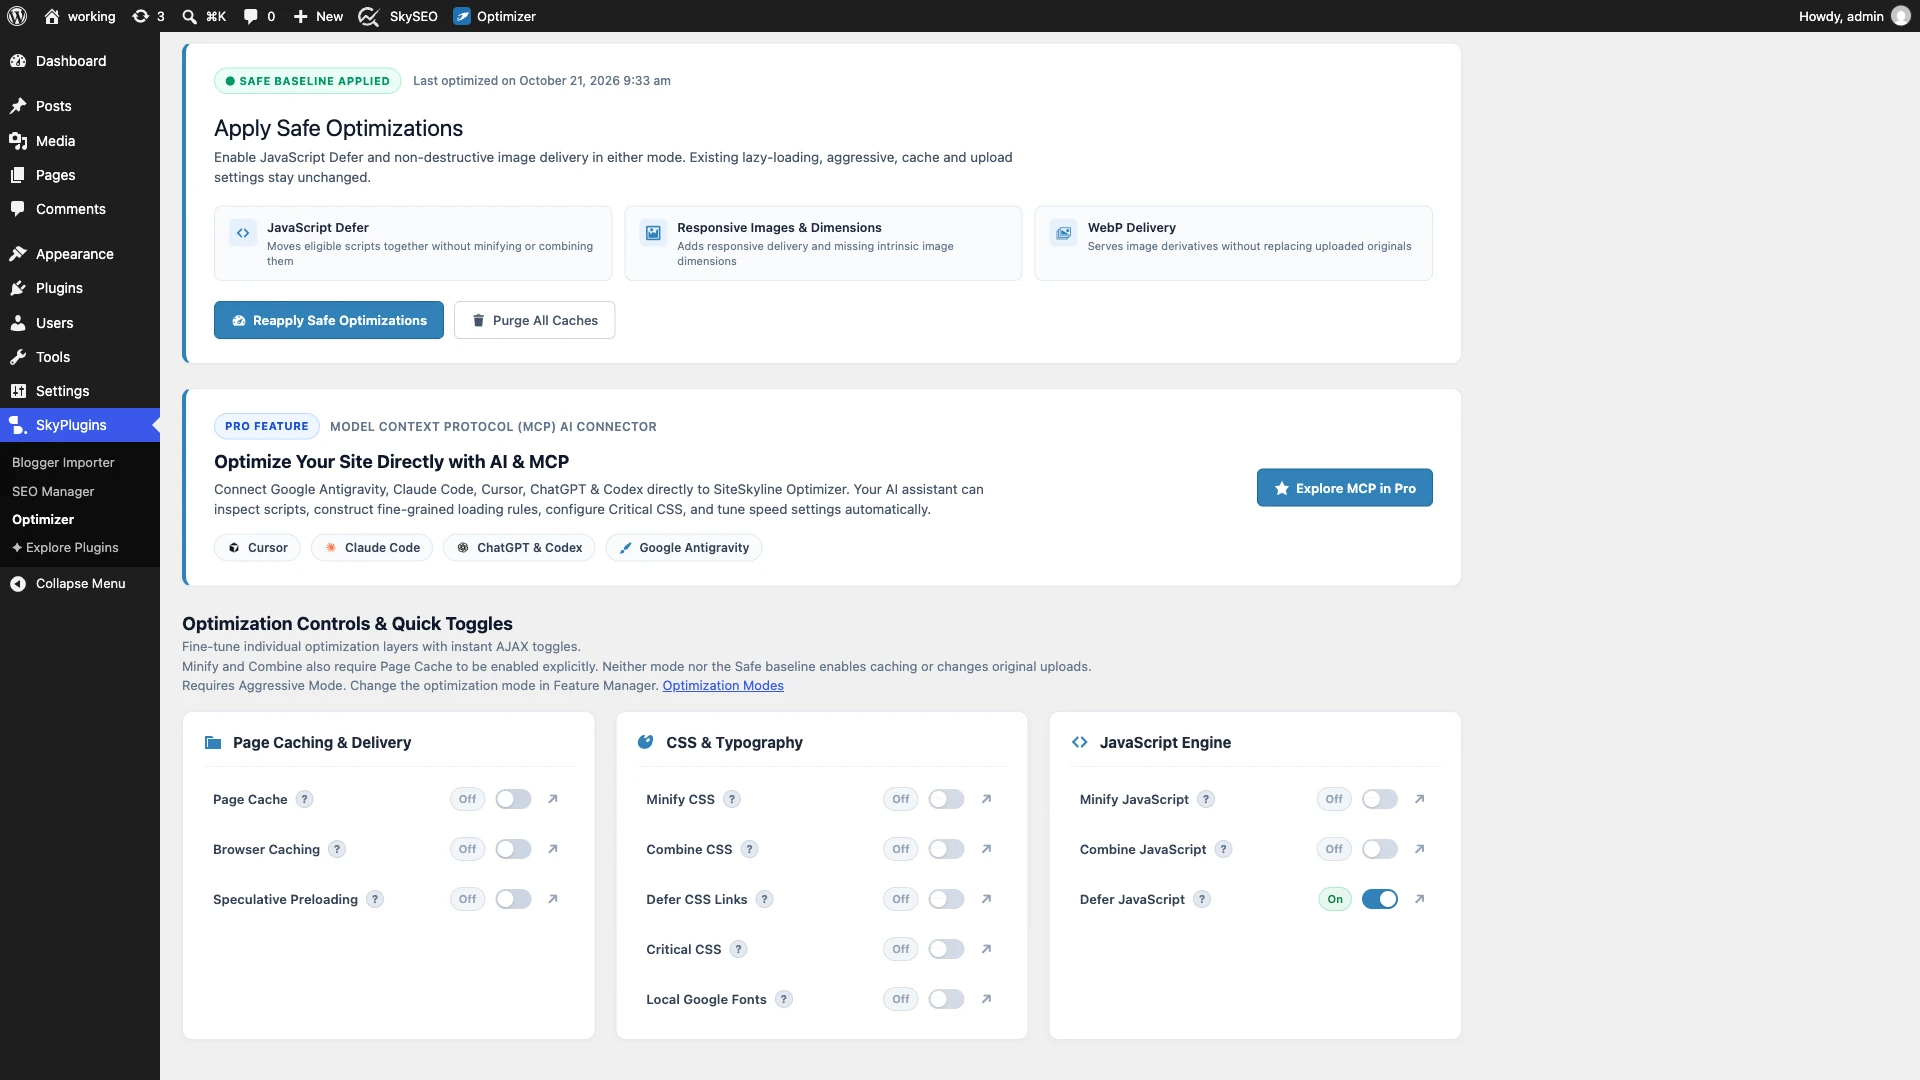Turn on Combine CSS switch
Viewport: 1920px width, 1080px height.
(x=946, y=849)
